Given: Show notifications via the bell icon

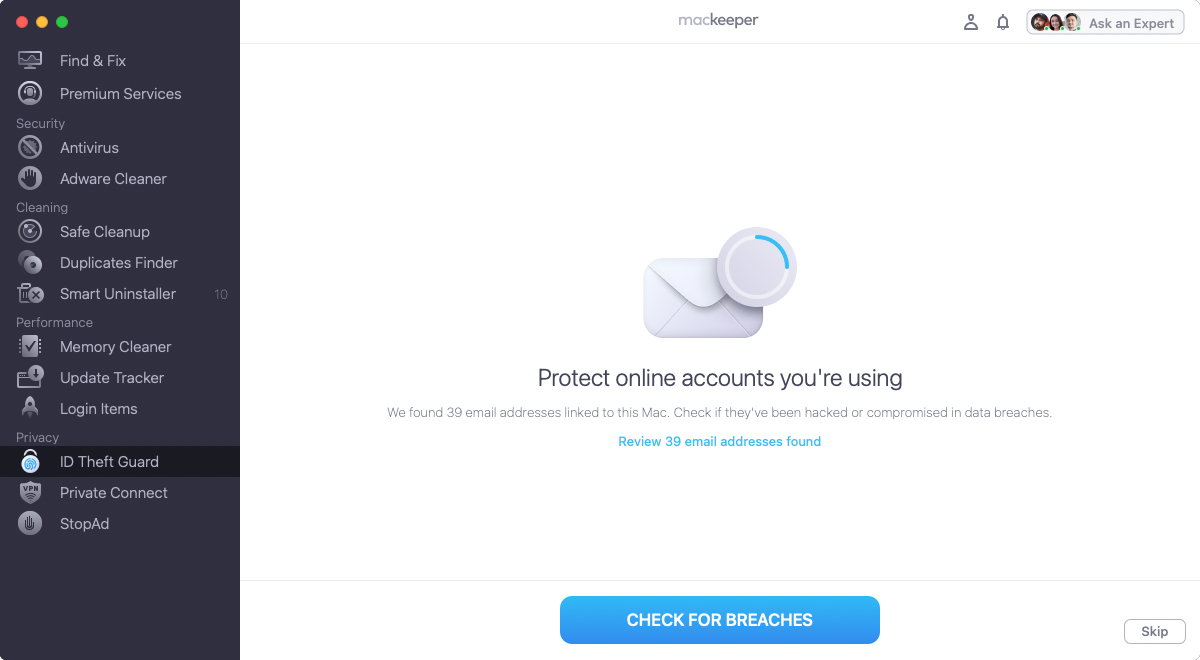Looking at the screenshot, I should coord(1003,22).
